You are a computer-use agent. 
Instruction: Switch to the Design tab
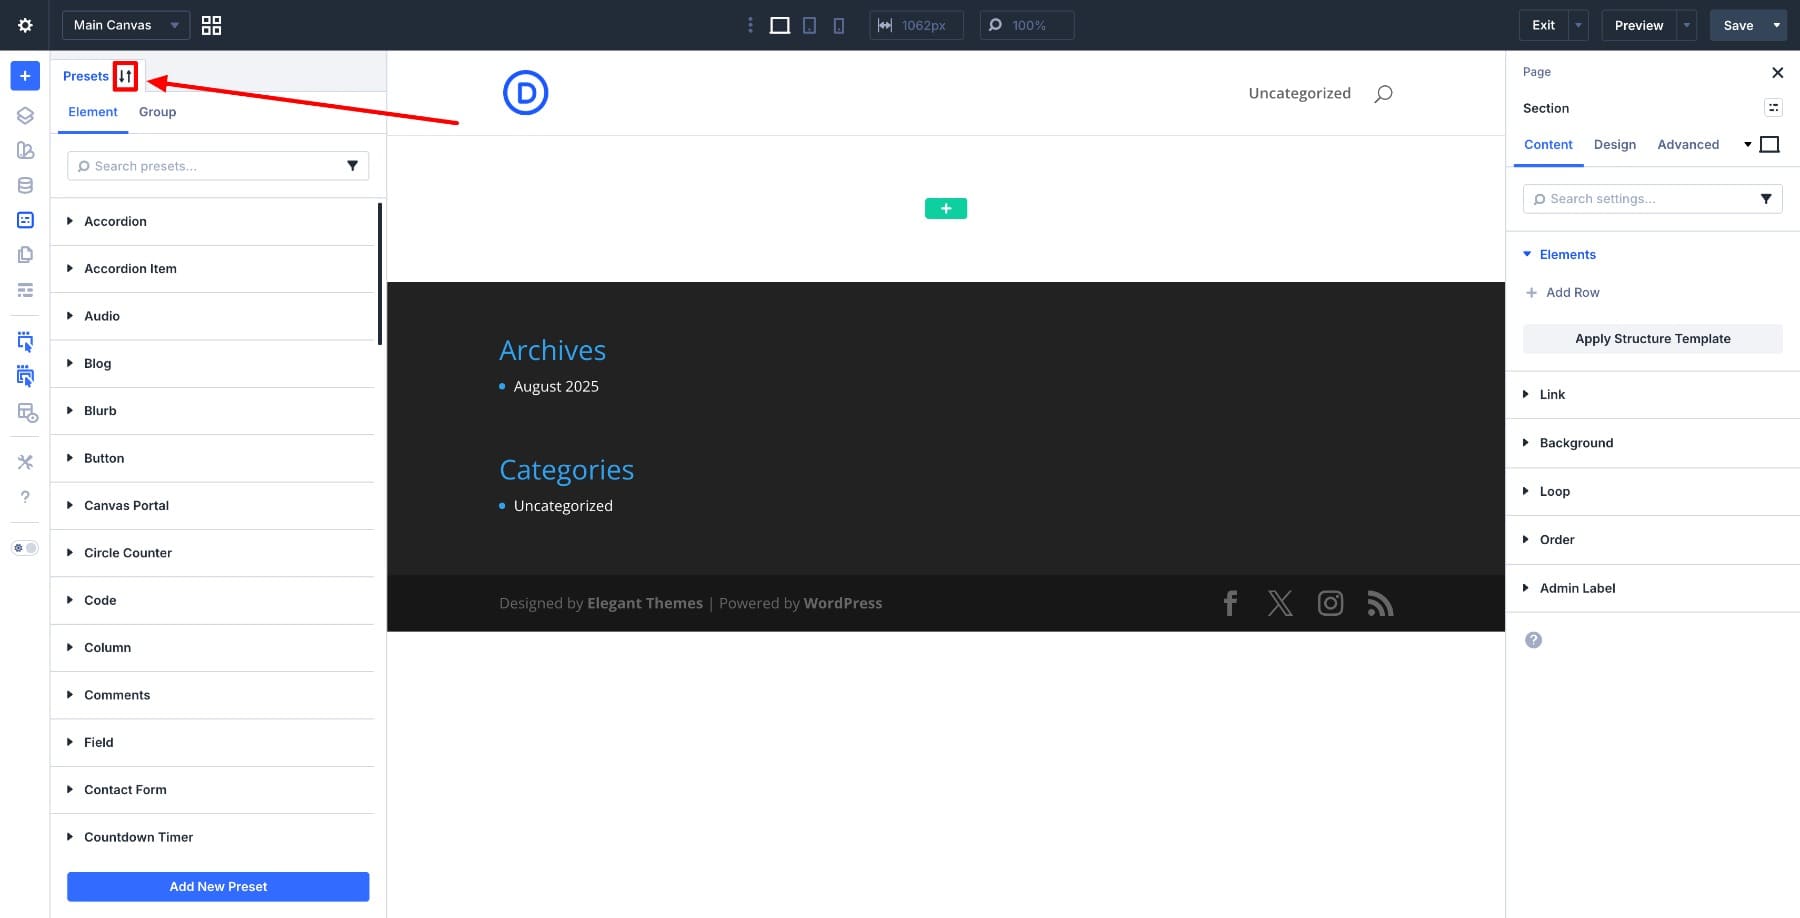[x=1615, y=144]
